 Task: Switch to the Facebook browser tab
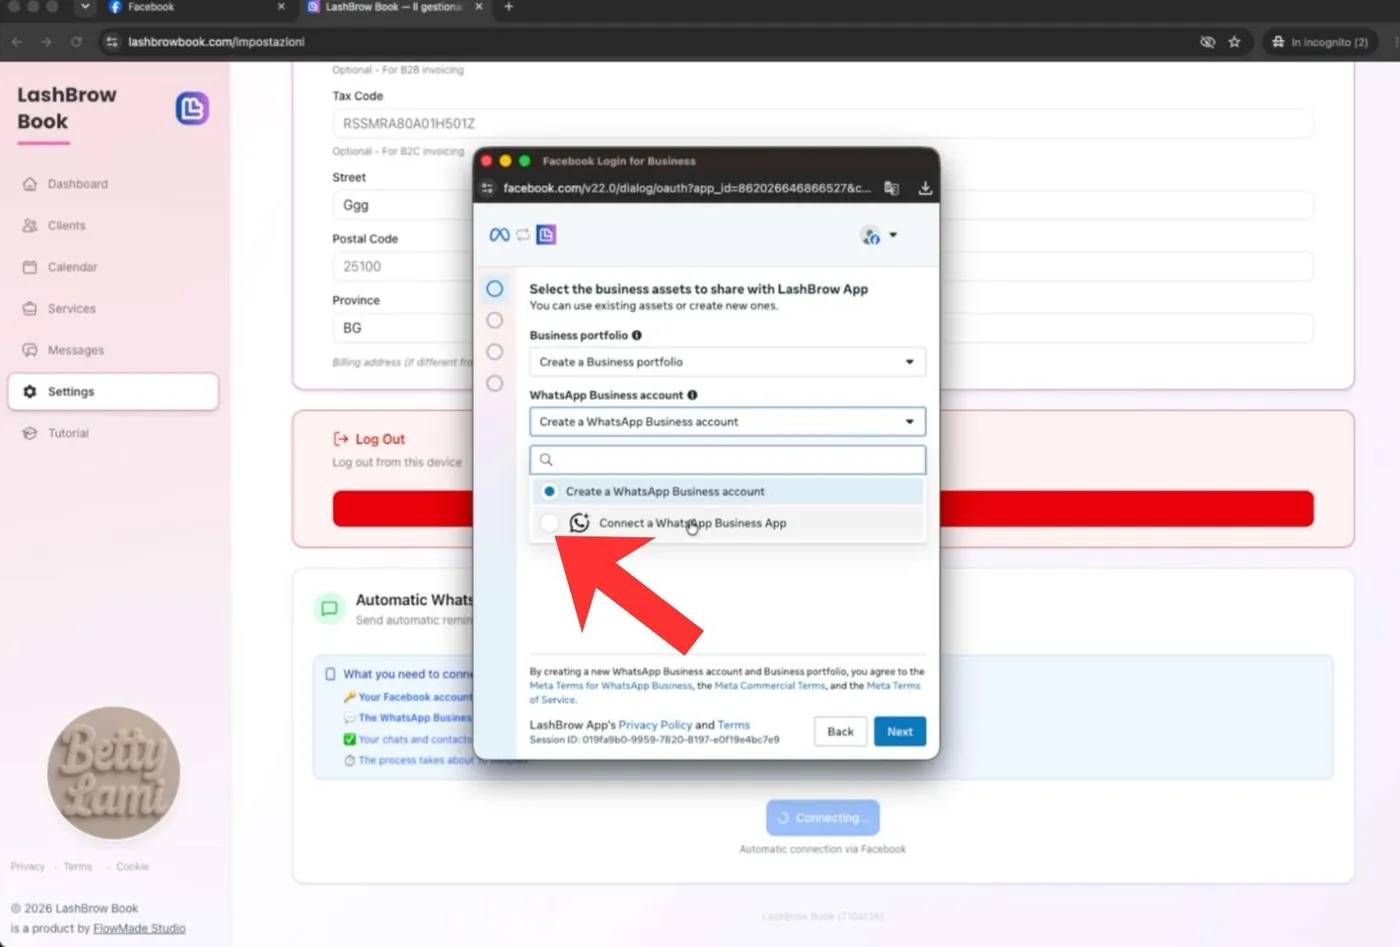(x=195, y=7)
